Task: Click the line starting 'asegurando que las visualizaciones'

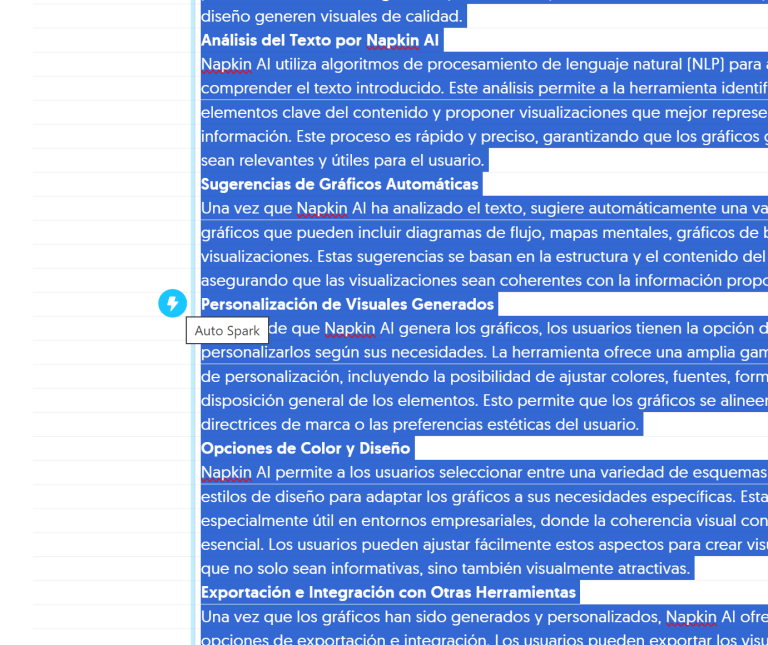Action: [484, 280]
